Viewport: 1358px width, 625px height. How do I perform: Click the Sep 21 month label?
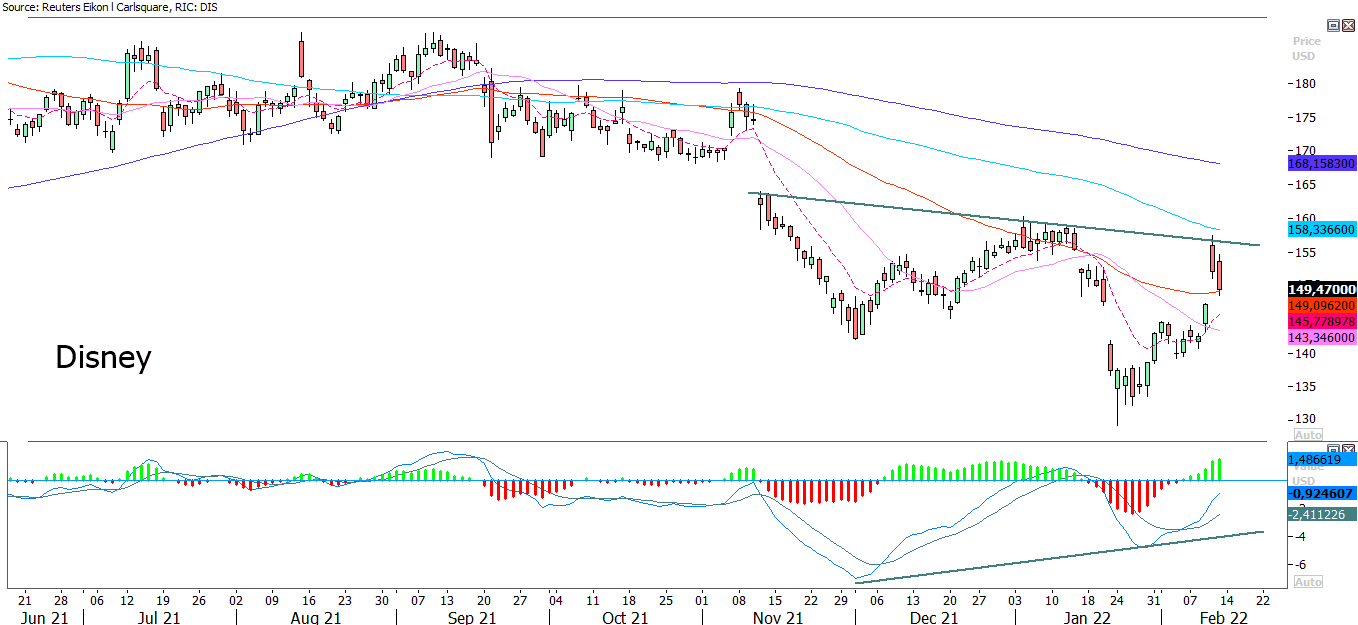pyautogui.click(x=472, y=618)
